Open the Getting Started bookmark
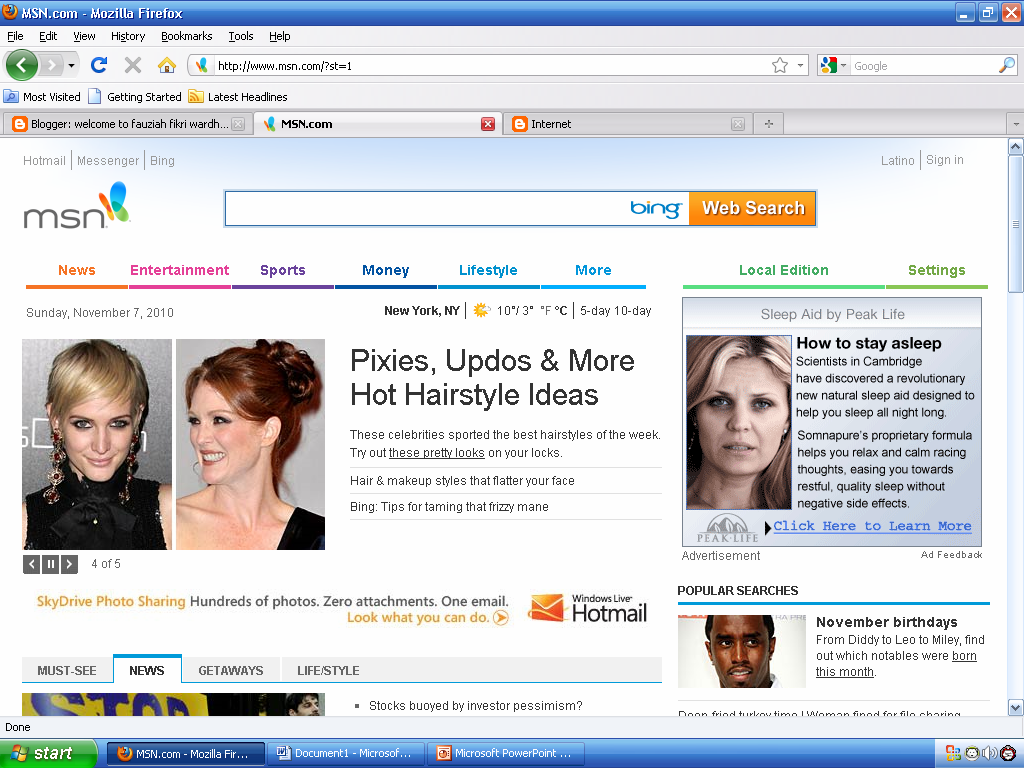Image resolution: width=1024 pixels, height=768 pixels. [135, 97]
